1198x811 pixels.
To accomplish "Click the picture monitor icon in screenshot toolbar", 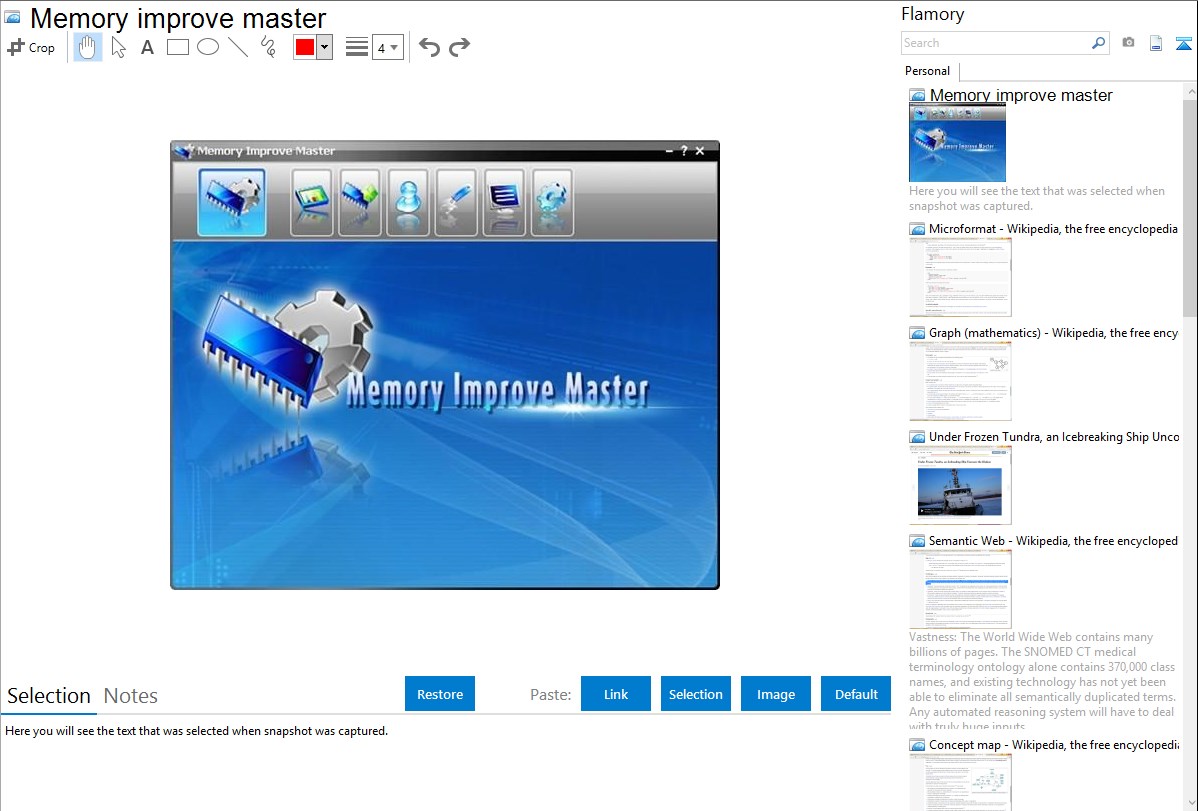I will pyautogui.click(x=311, y=203).
